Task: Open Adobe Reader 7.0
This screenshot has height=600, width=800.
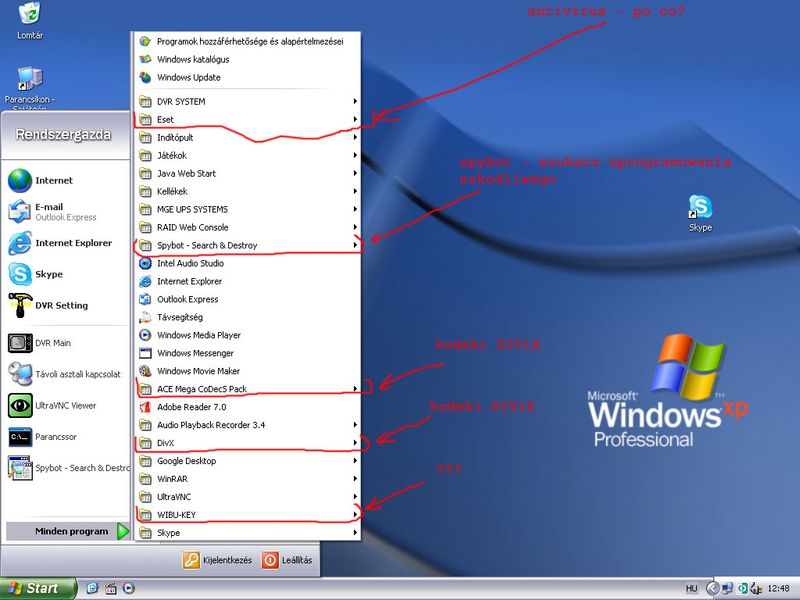Action: point(247,407)
